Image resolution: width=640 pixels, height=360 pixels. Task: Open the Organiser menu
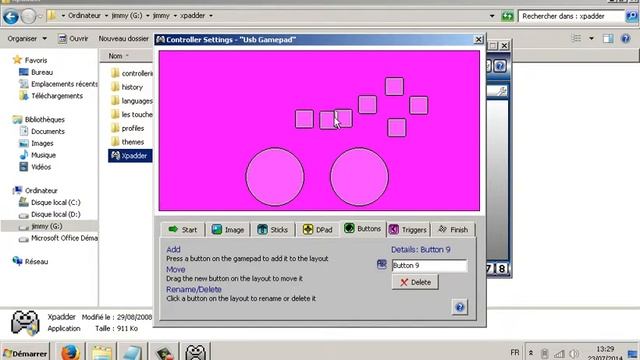click(27, 38)
